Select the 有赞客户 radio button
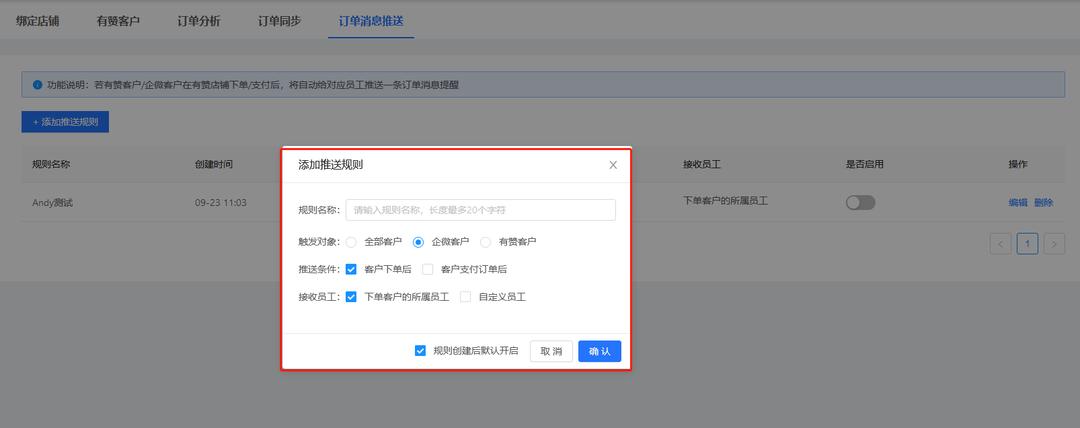Viewport: 1080px width, 428px height. click(486, 242)
